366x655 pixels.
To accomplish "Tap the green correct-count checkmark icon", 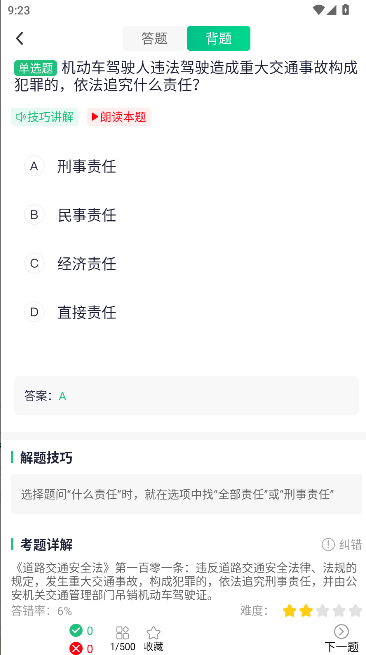I will (76, 630).
